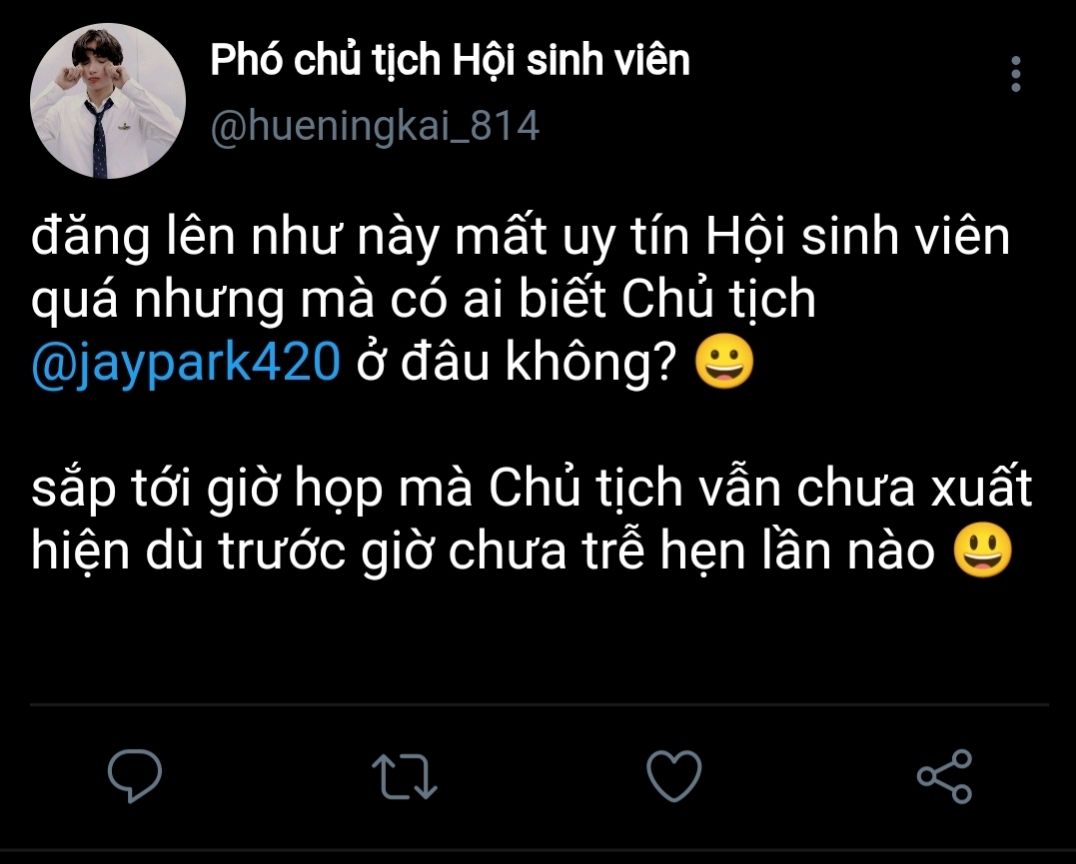Viewport: 1076px width, 864px height.
Task: Click the words quá nhưng mà có ai biết
Action: coord(318,299)
